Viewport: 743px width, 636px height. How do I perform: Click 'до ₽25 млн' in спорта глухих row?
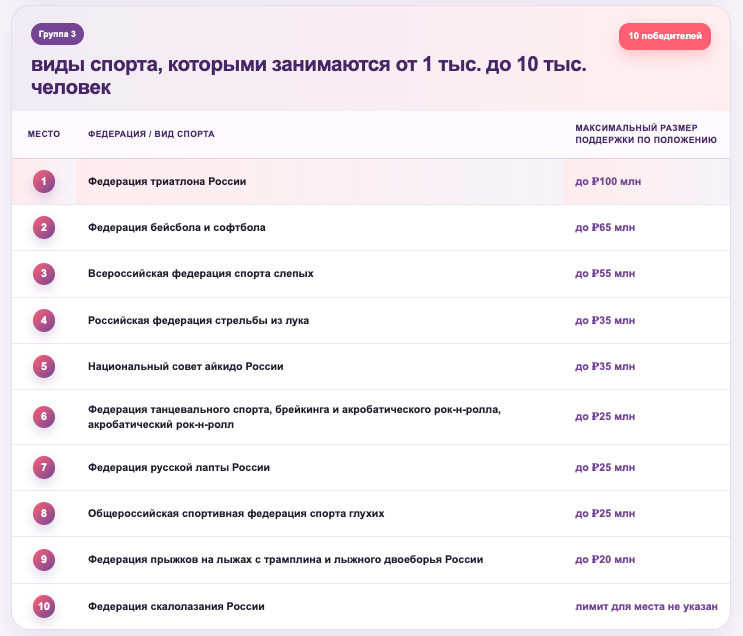pos(605,513)
